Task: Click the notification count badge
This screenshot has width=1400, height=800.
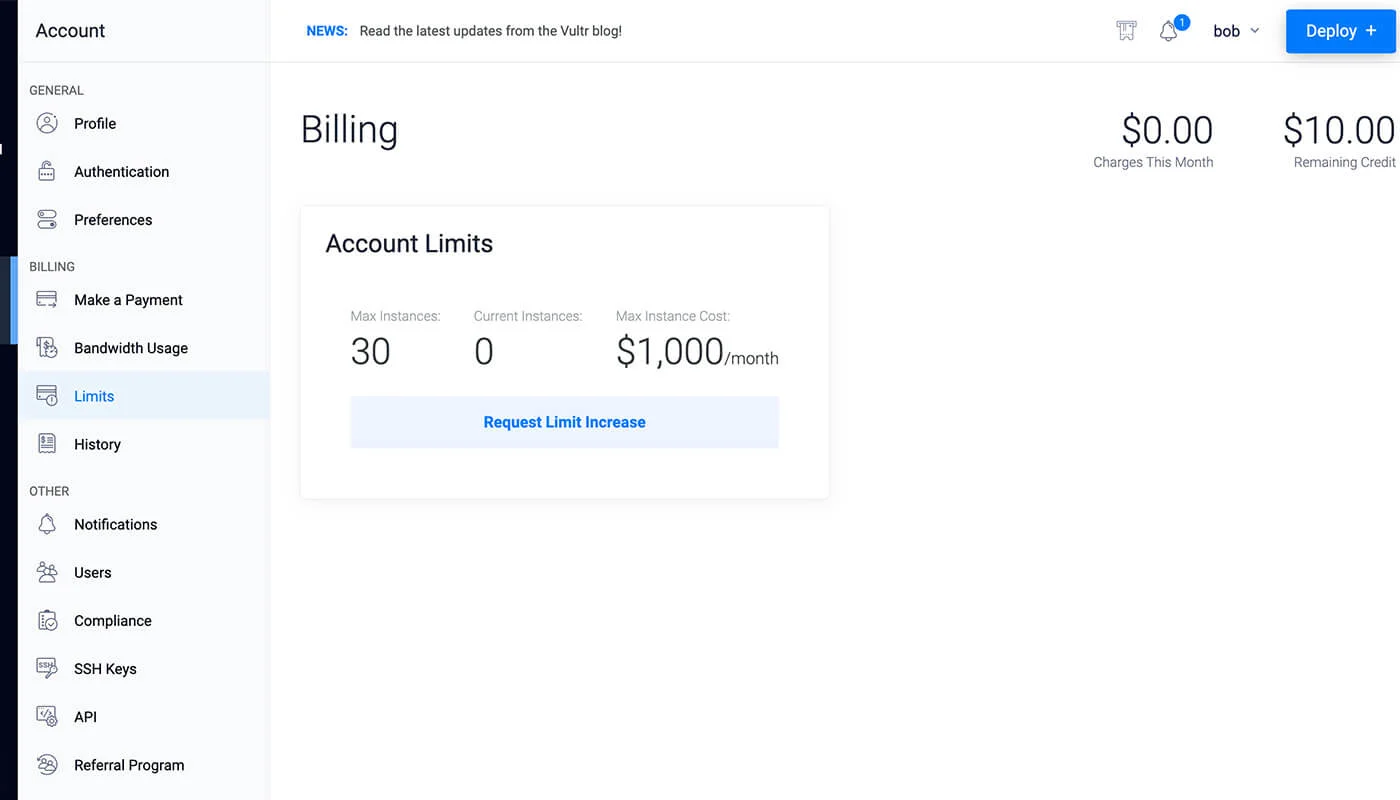Action: point(1181,21)
